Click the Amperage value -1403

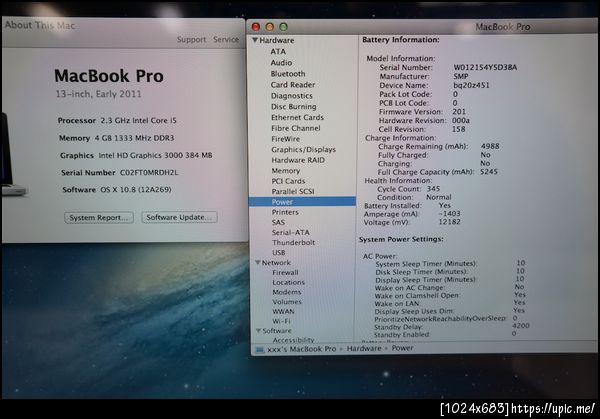[449, 213]
